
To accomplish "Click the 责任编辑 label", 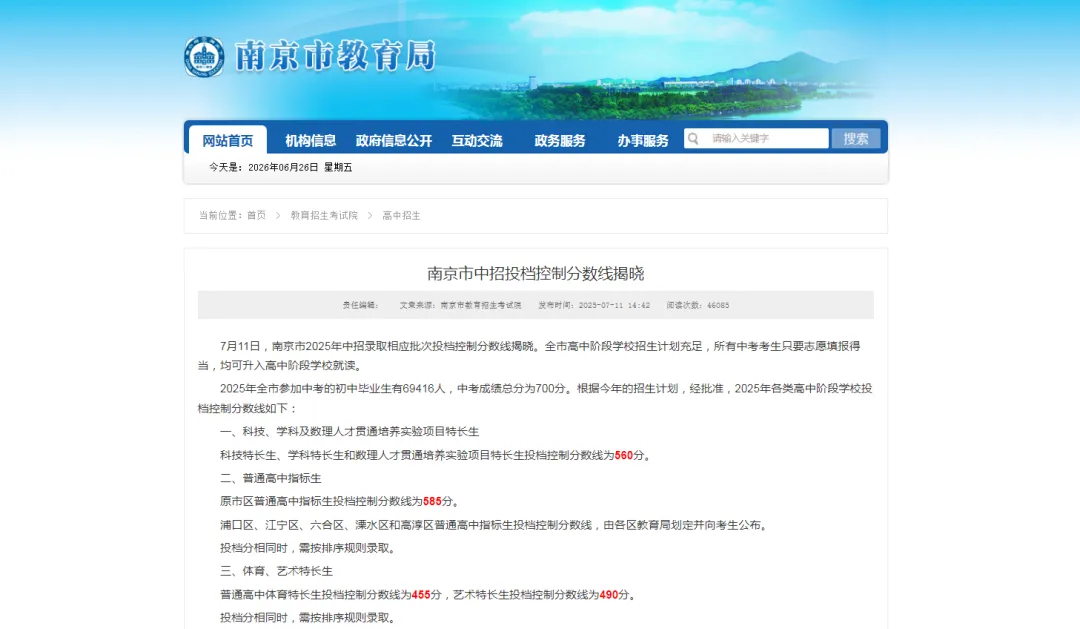I will click(x=360, y=305).
